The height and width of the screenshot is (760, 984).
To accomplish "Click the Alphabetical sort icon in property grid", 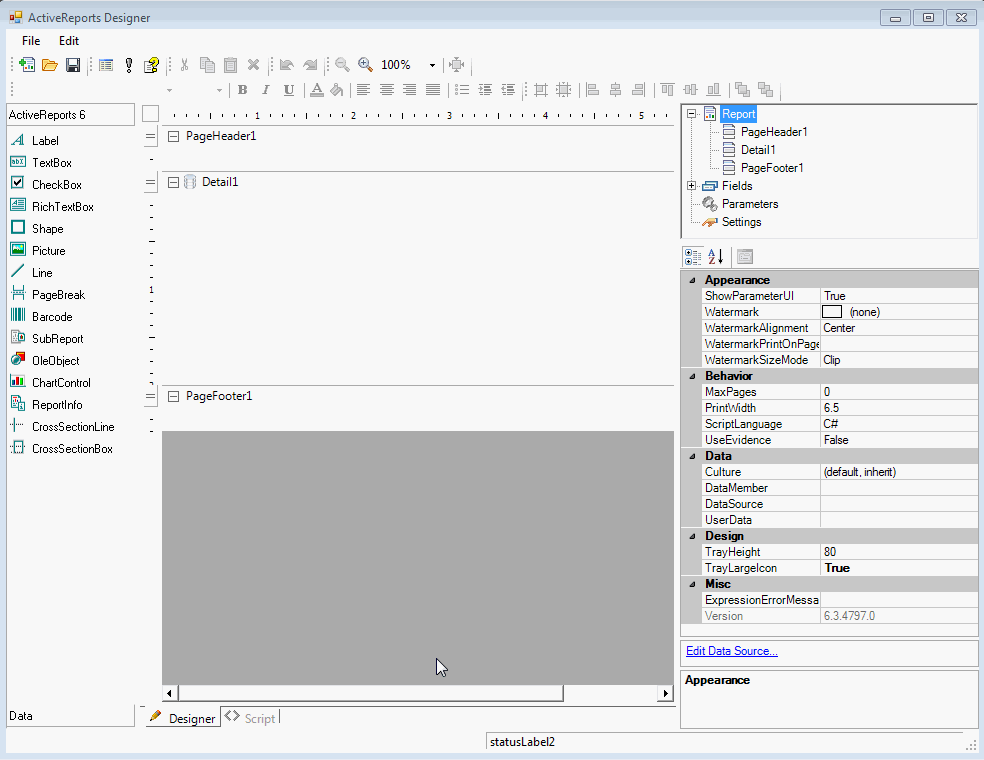I will pyautogui.click(x=715, y=256).
